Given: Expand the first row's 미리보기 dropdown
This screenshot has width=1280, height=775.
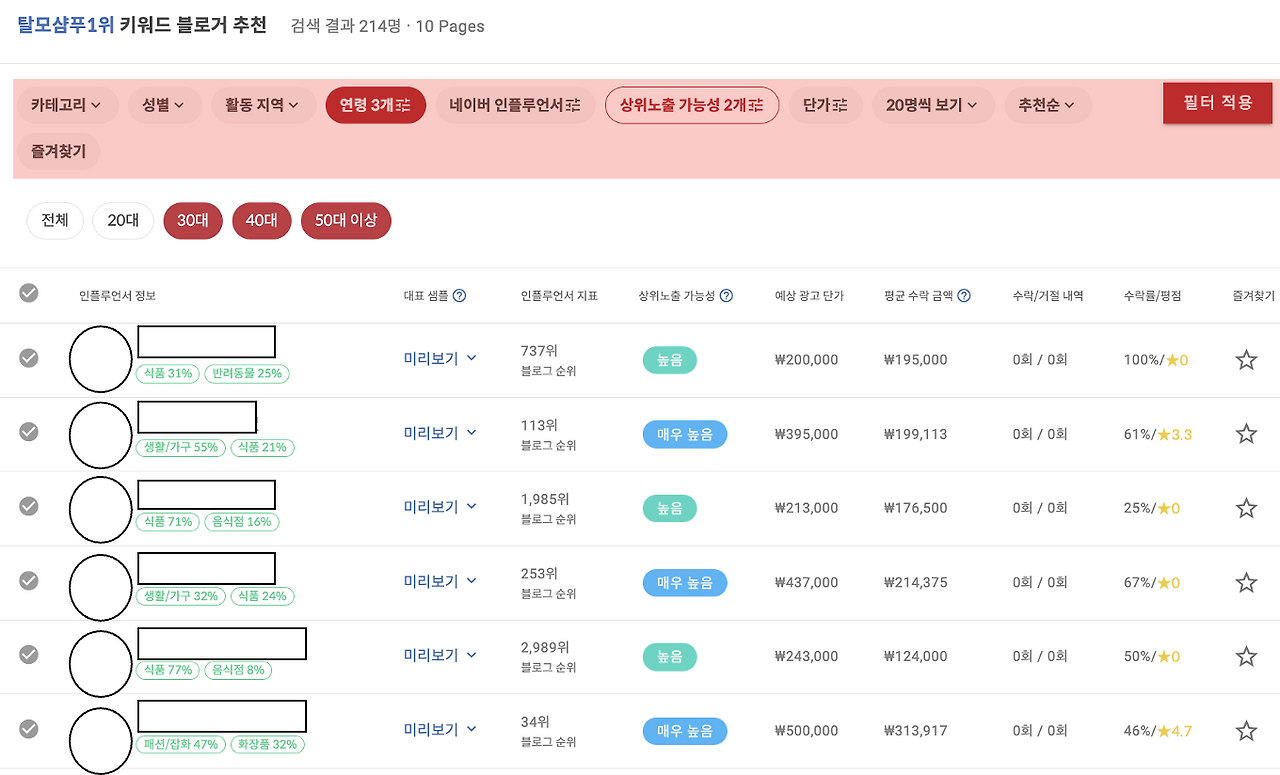Looking at the screenshot, I should pos(438,358).
